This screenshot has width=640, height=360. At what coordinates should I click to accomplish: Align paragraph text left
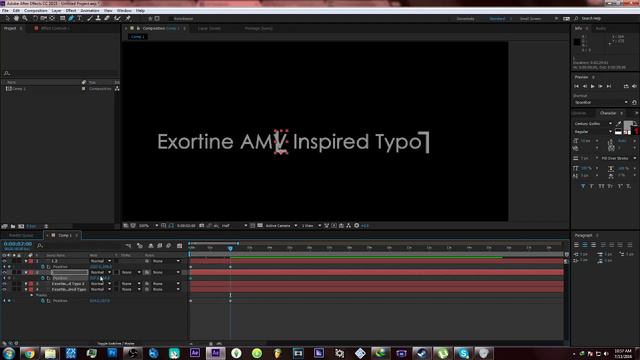[x=576, y=245]
